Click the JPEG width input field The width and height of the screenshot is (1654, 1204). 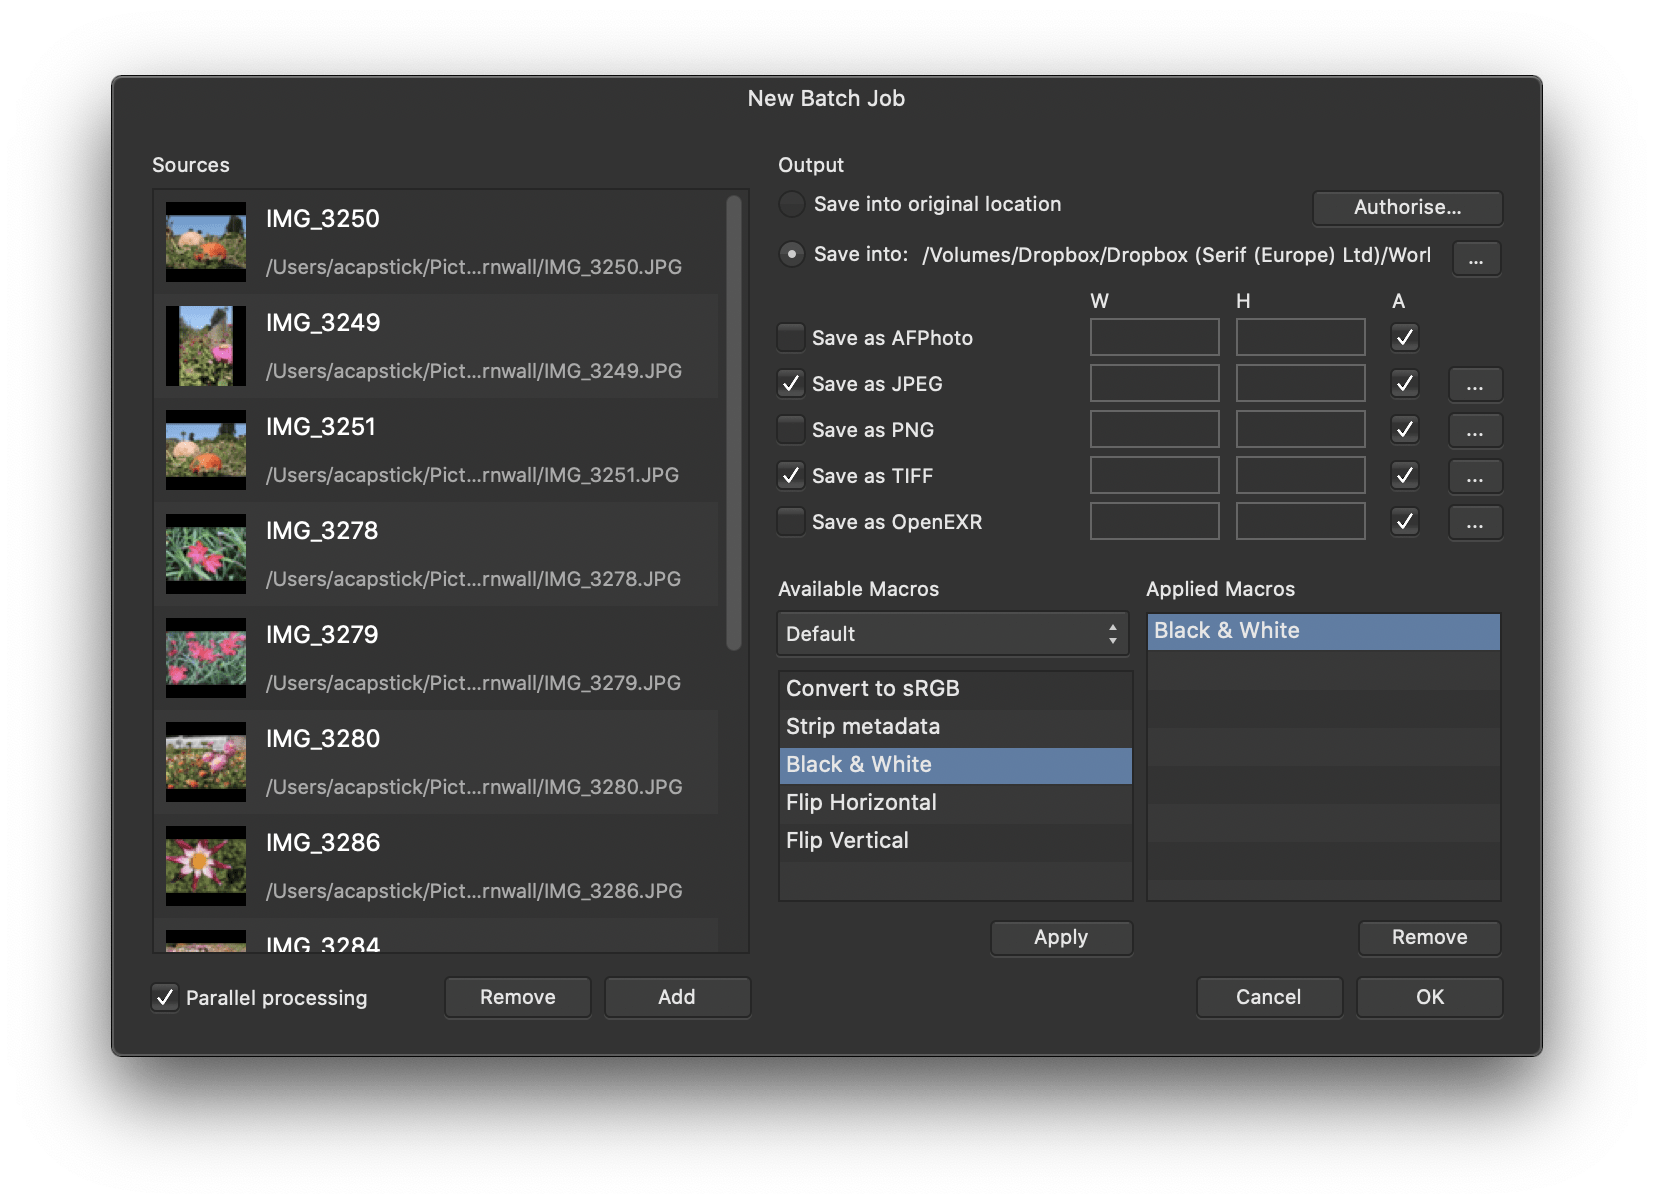(x=1154, y=384)
